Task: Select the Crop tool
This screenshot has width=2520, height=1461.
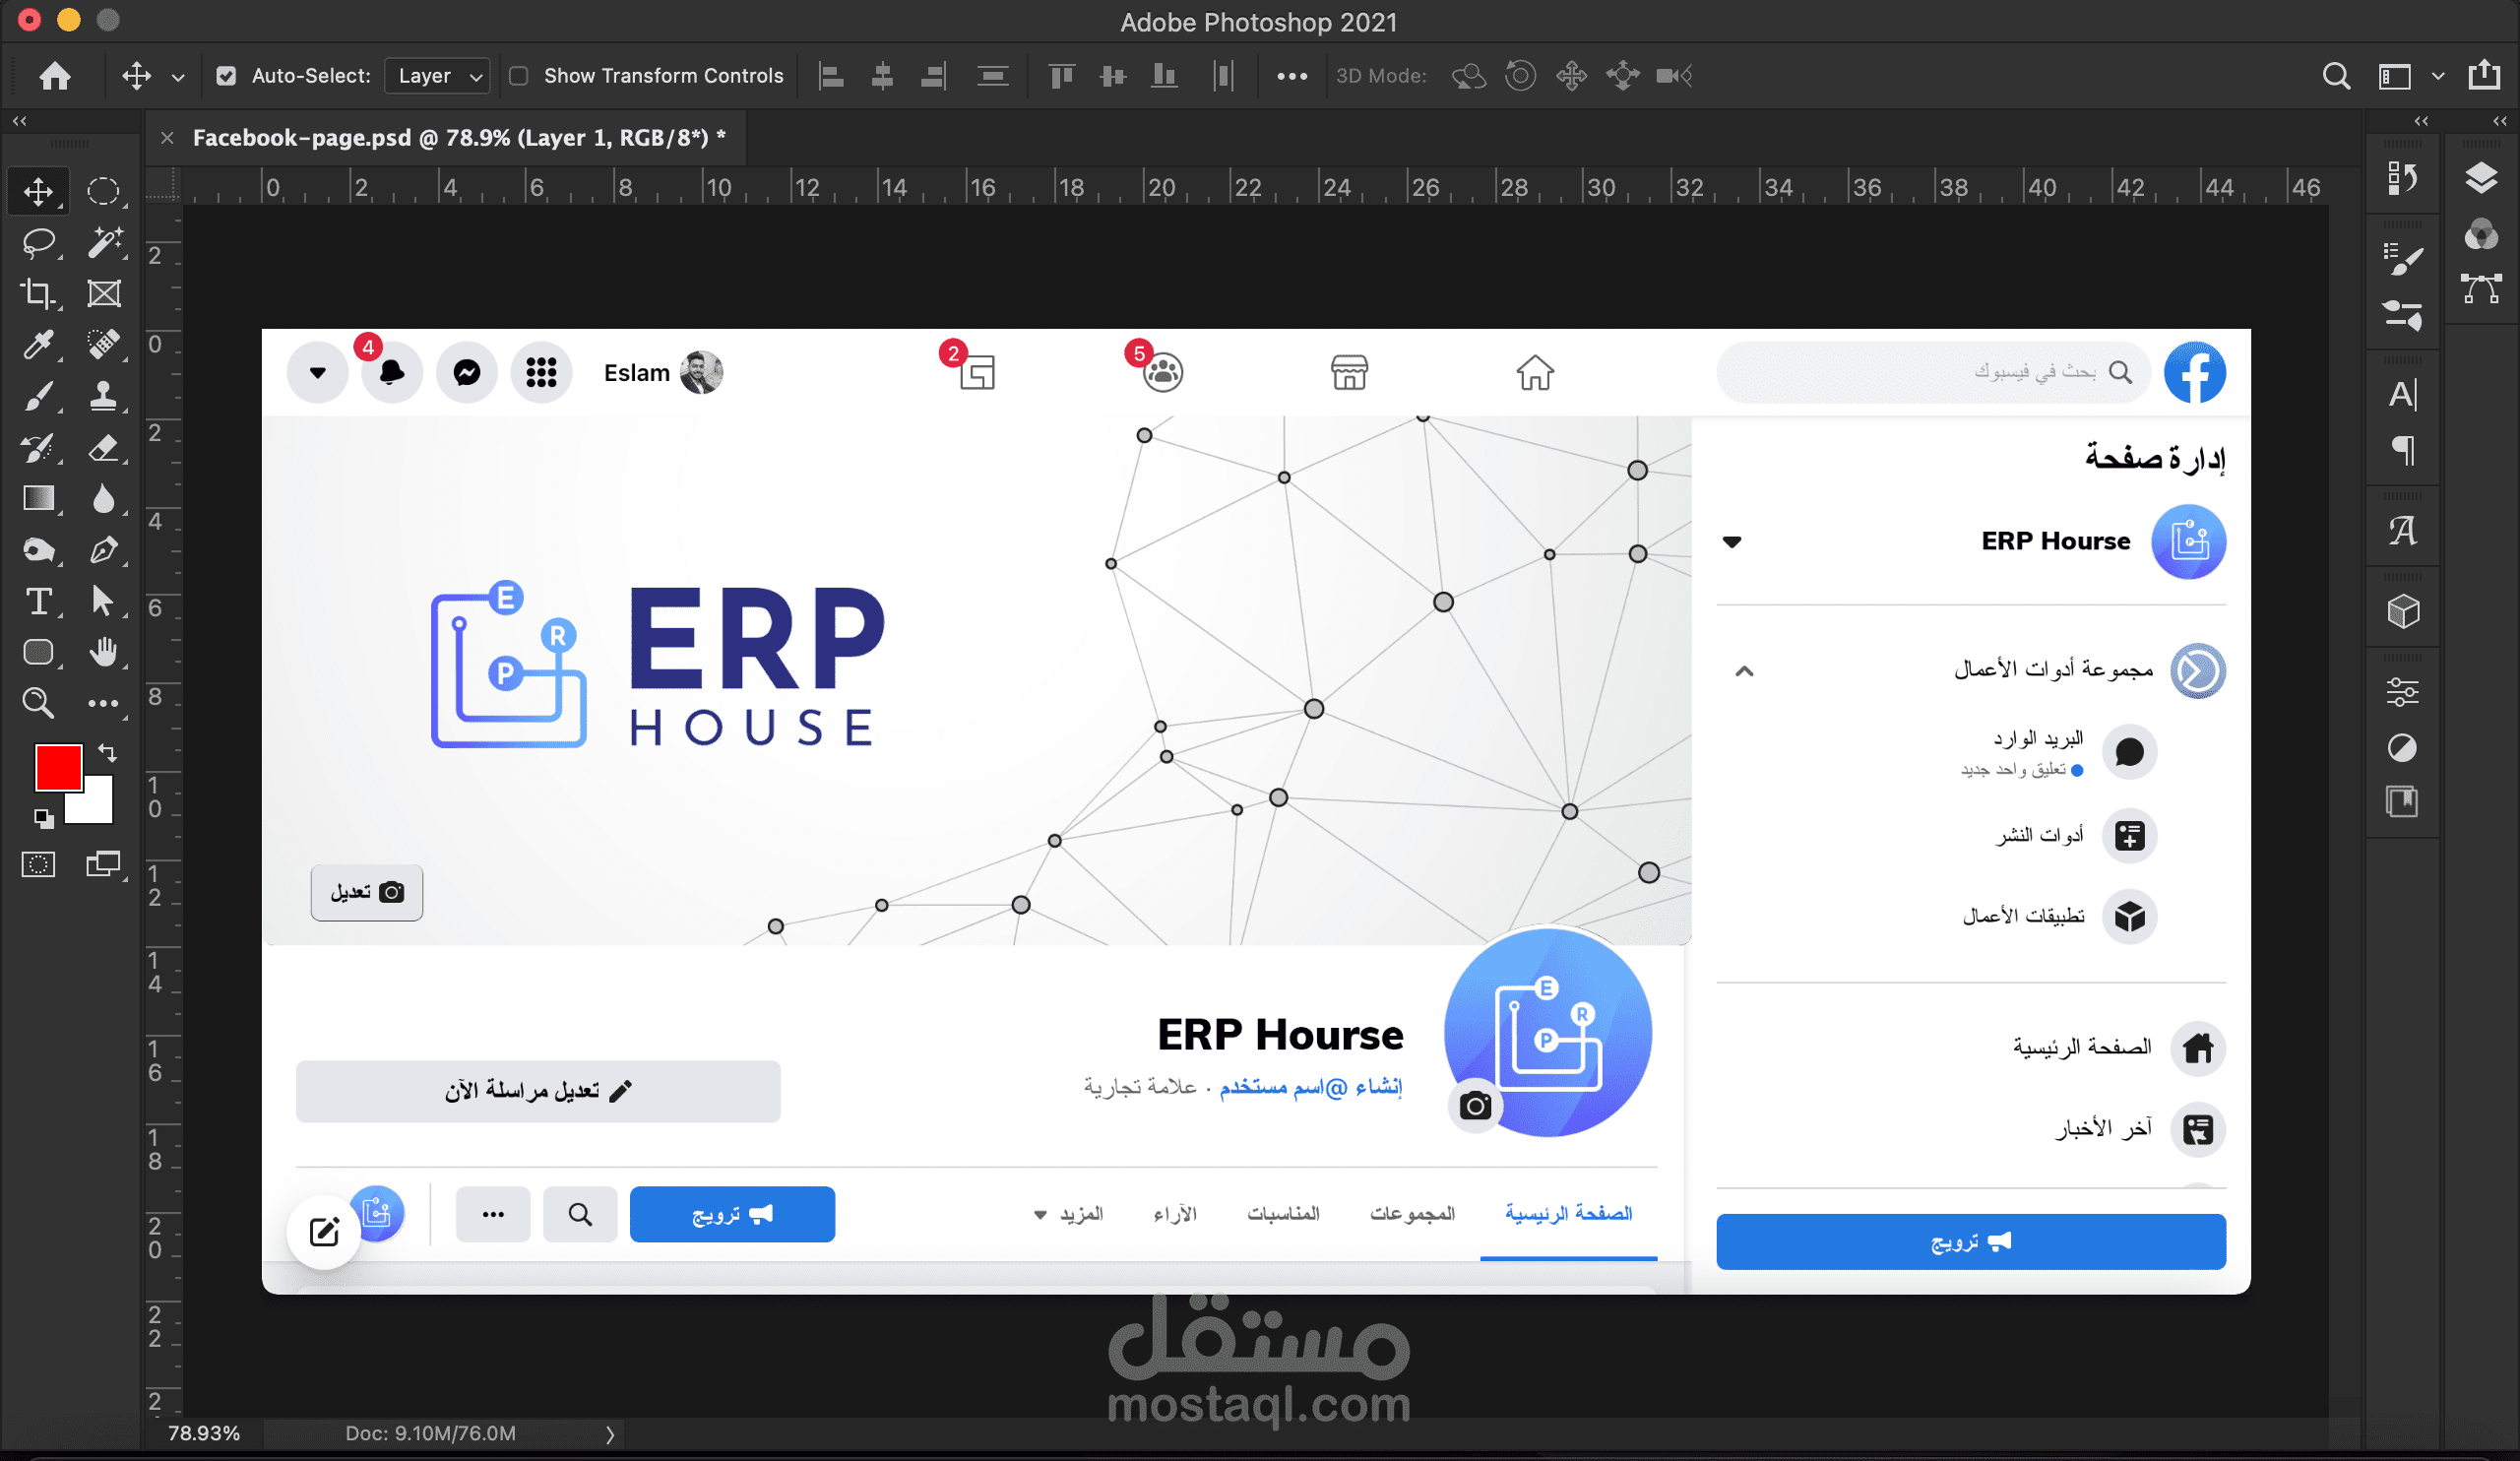Action: pos(38,293)
